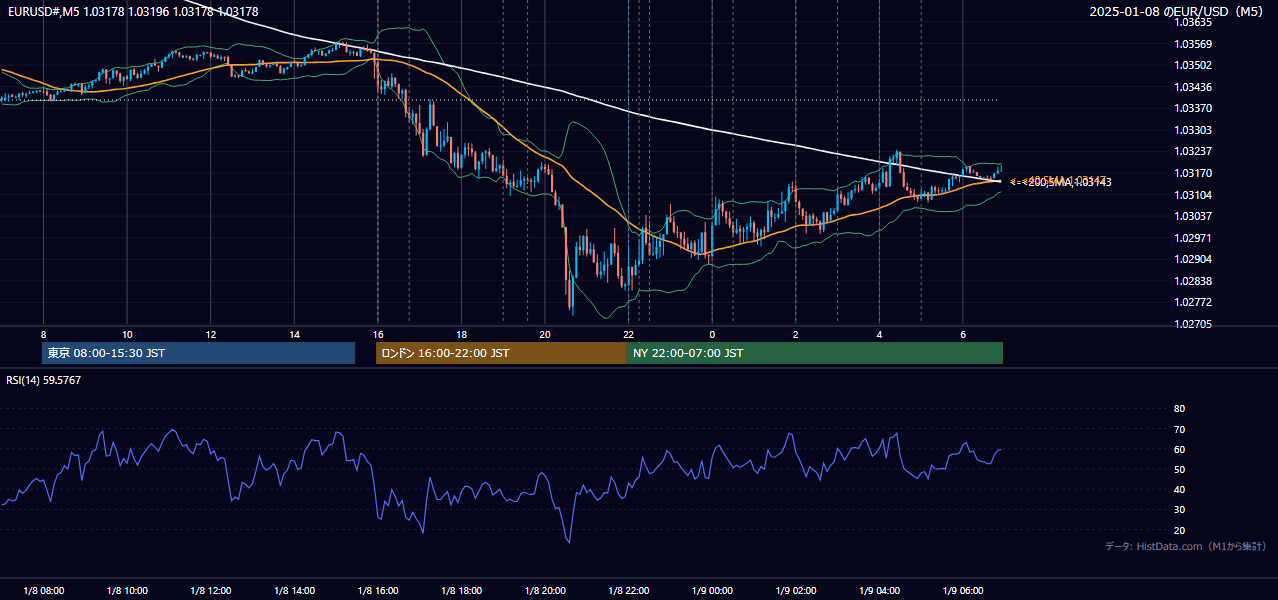1278x600 pixels.
Task: Click the 1/8 14:00 time label
Action: [294, 590]
